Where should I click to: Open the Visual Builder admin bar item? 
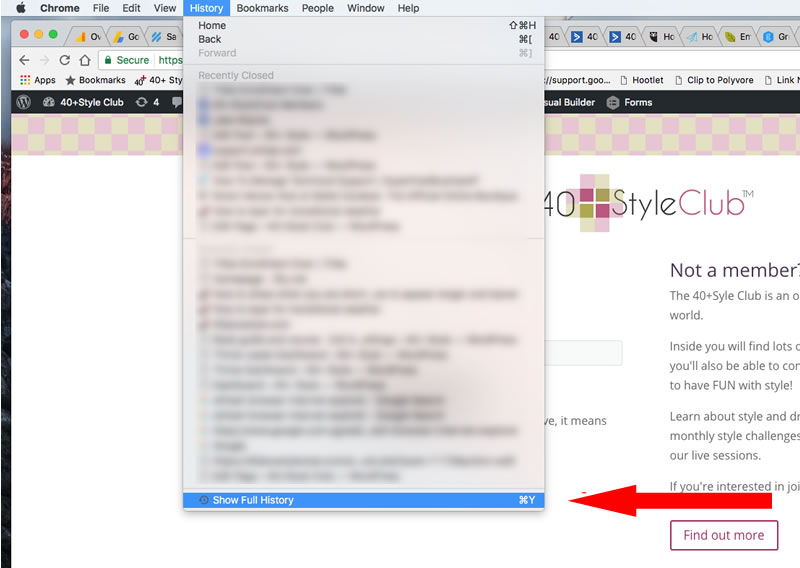570,102
